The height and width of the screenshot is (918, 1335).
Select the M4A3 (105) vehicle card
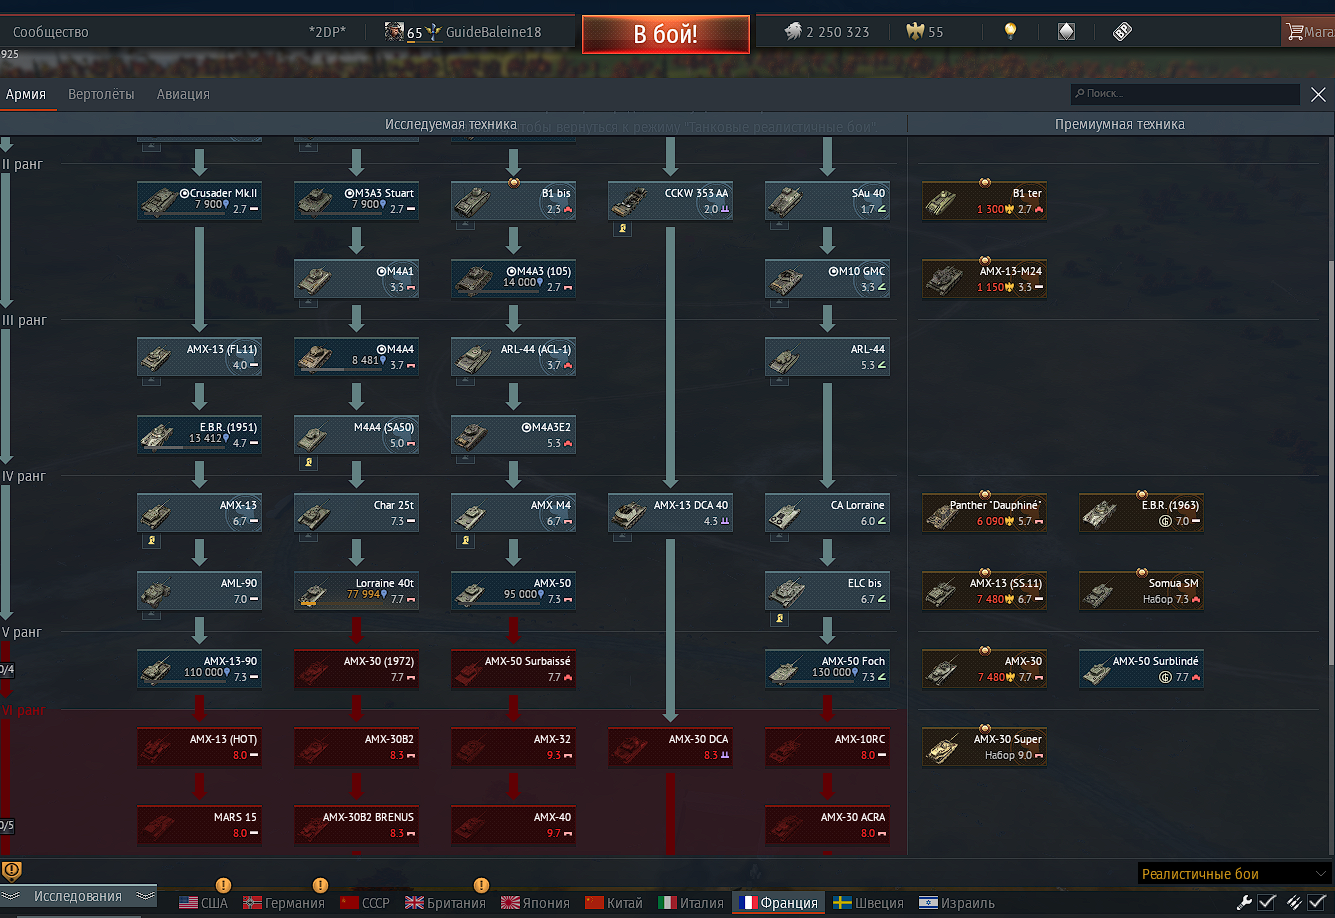tap(513, 279)
